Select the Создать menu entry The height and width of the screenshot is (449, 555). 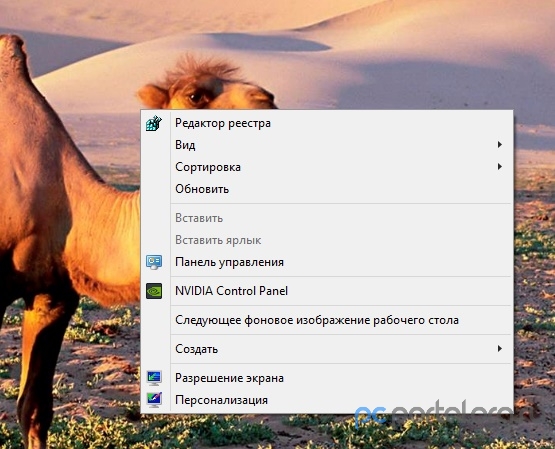pos(327,349)
